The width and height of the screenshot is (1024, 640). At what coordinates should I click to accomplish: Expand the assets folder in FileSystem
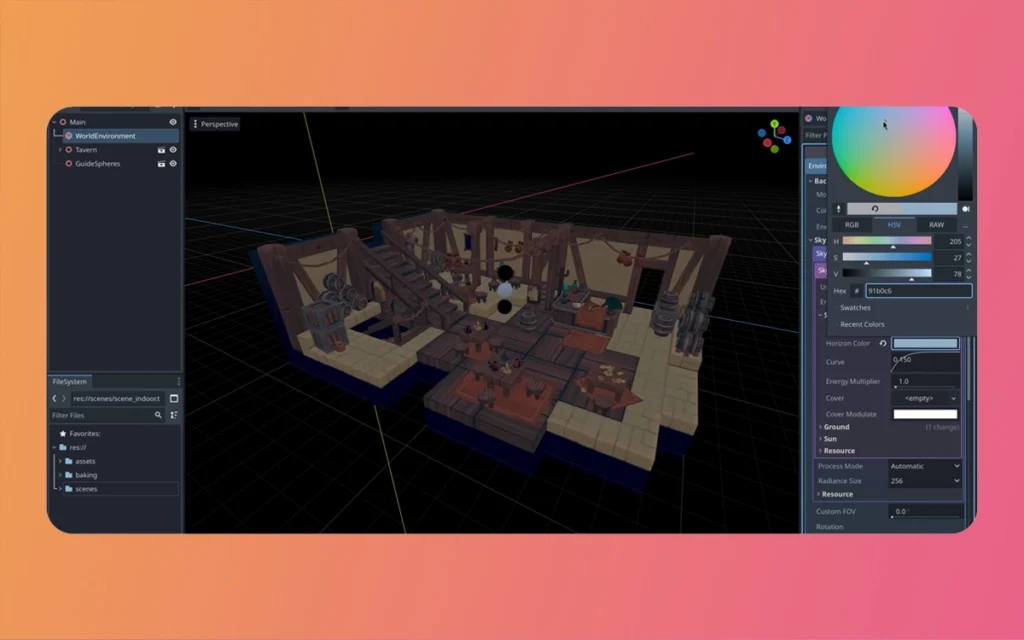(60, 461)
